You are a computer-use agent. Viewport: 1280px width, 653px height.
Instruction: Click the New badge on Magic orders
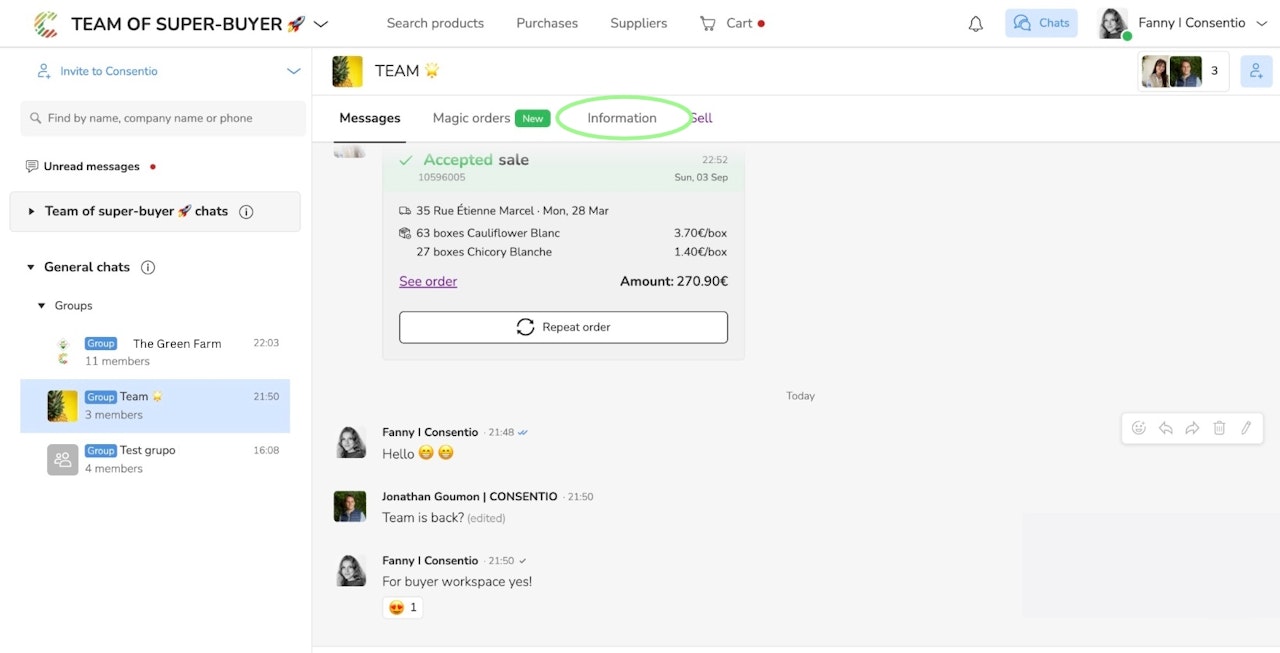[533, 118]
